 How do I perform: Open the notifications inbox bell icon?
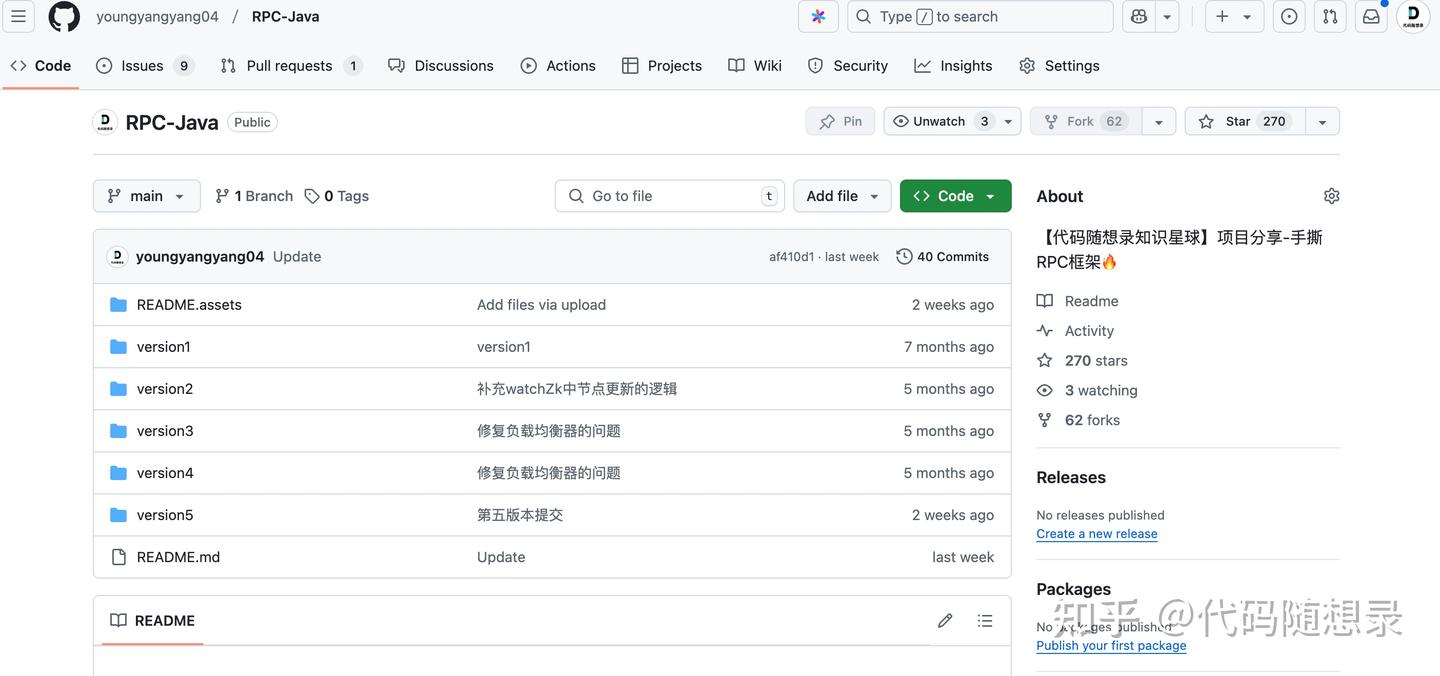tap(1370, 16)
